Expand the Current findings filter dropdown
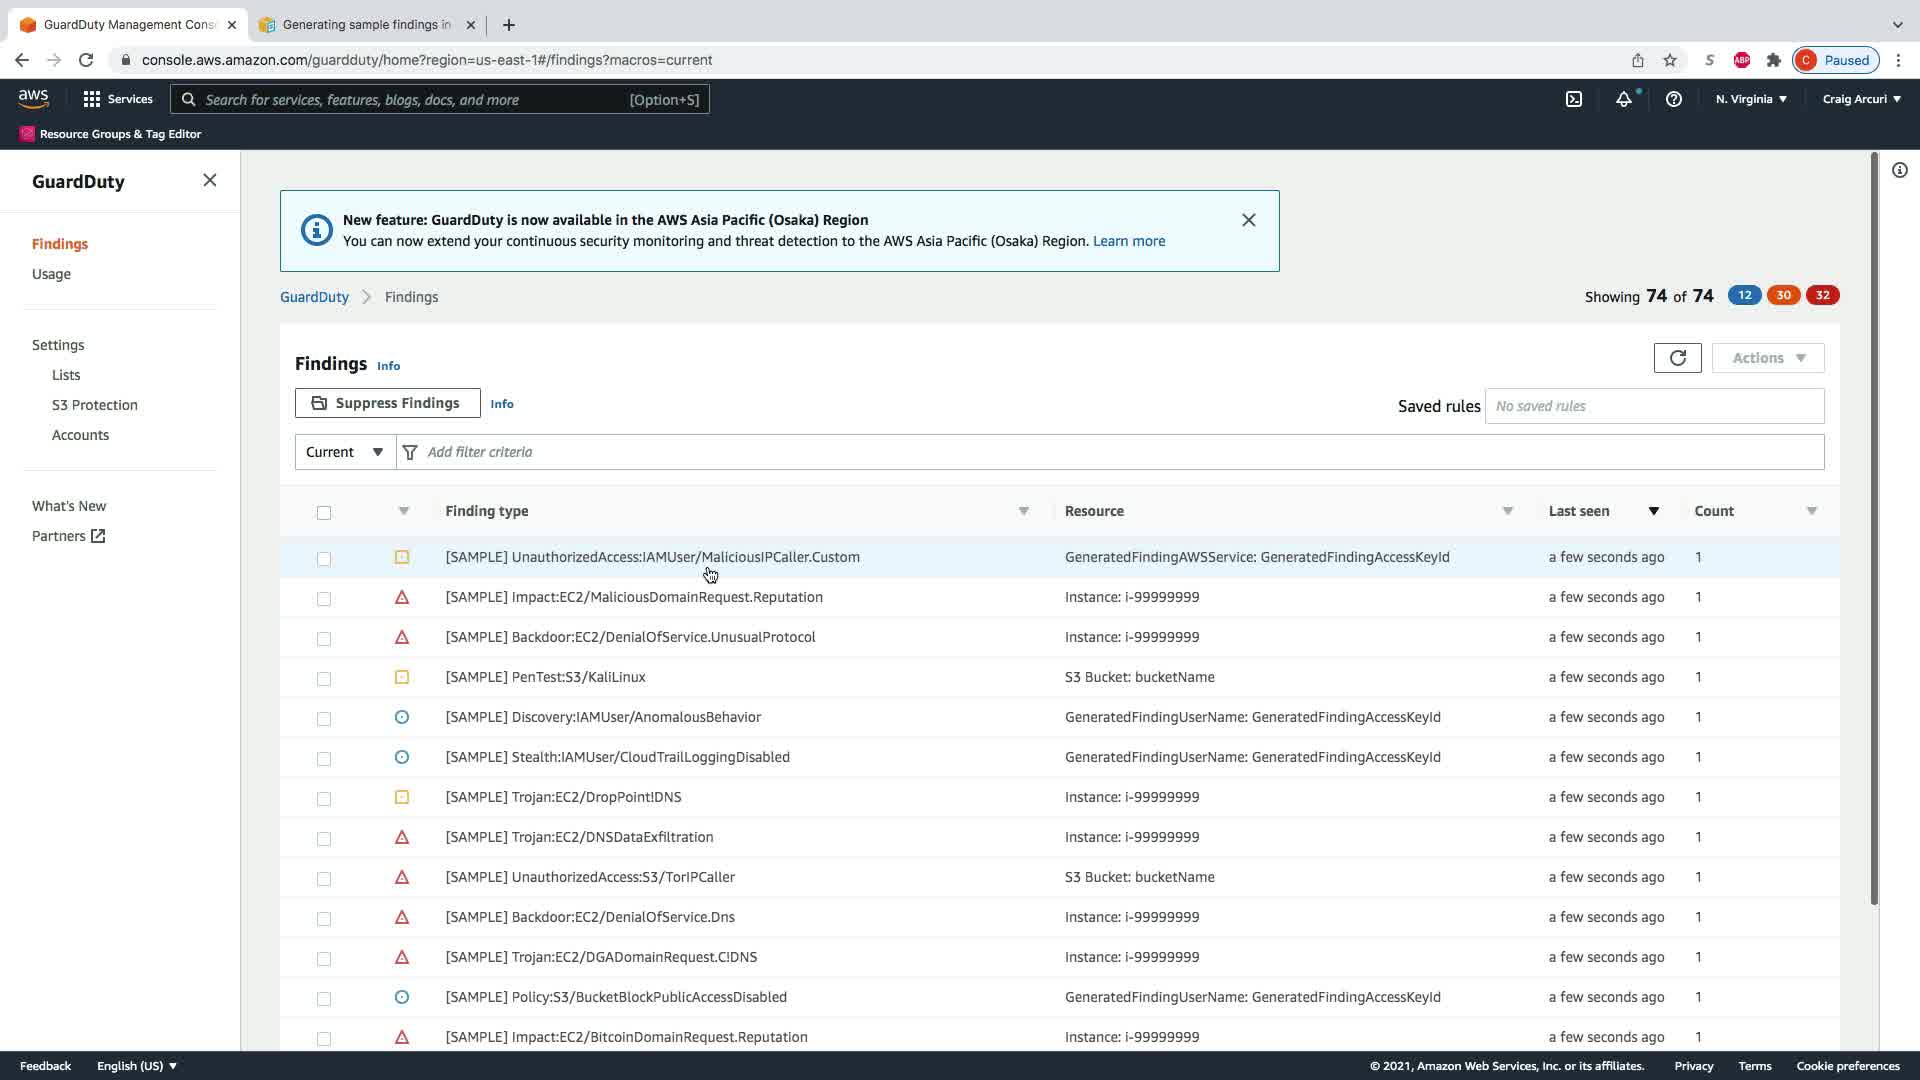The width and height of the screenshot is (1920, 1080). tap(344, 452)
